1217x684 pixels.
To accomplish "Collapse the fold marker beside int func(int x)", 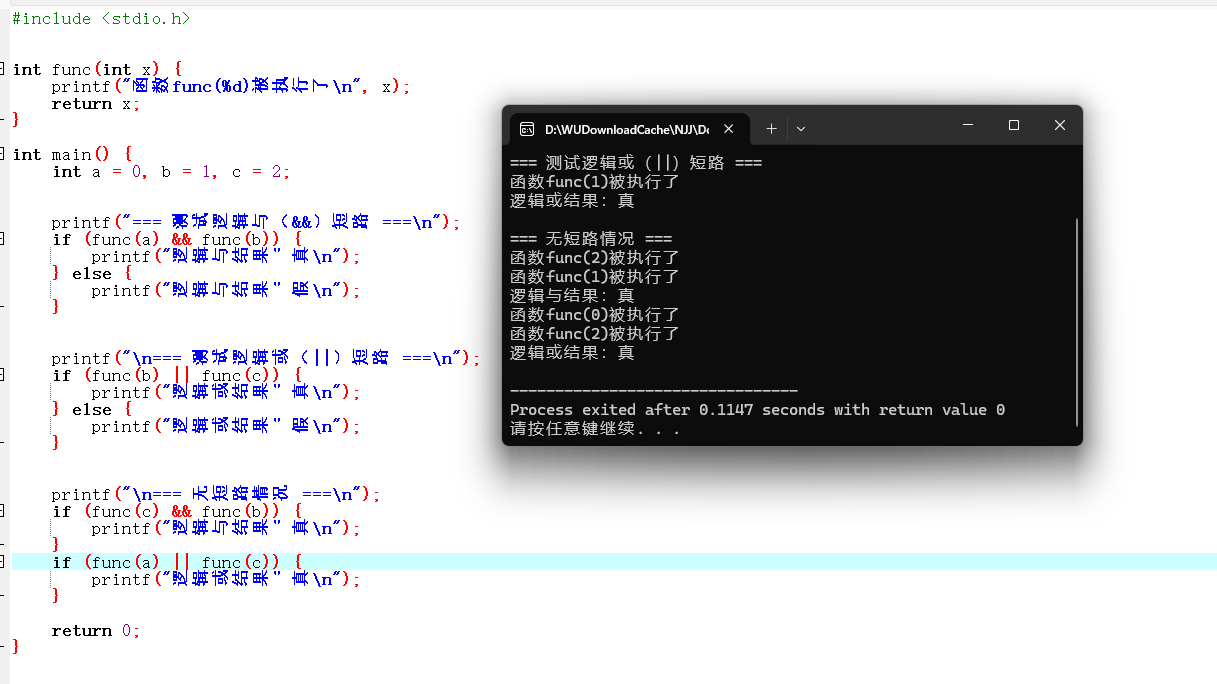I will [x=2, y=69].
